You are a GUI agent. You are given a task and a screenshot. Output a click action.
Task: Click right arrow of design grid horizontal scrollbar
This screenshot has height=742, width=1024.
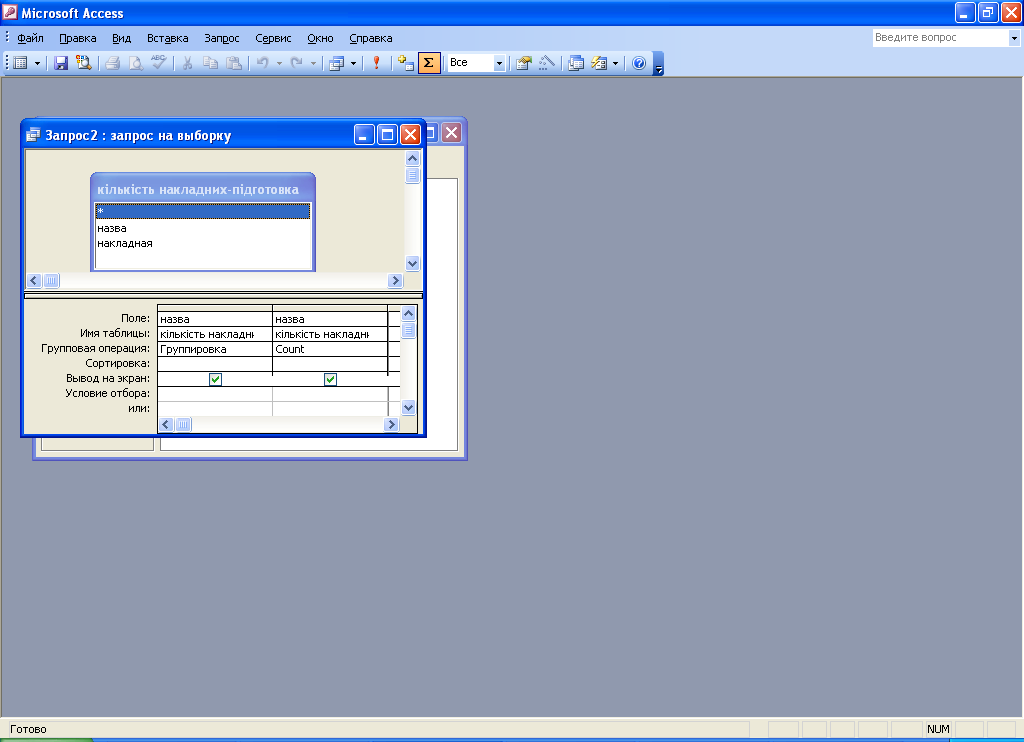pos(391,425)
